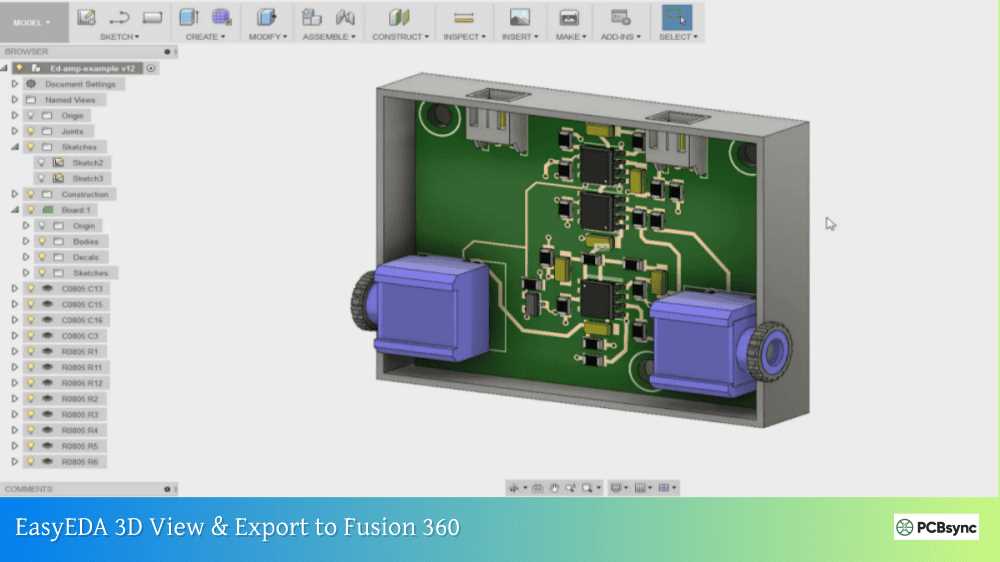Viewport: 1000px width, 562px height.
Task: Click the Add-Ins scripts icon
Action: point(620,17)
